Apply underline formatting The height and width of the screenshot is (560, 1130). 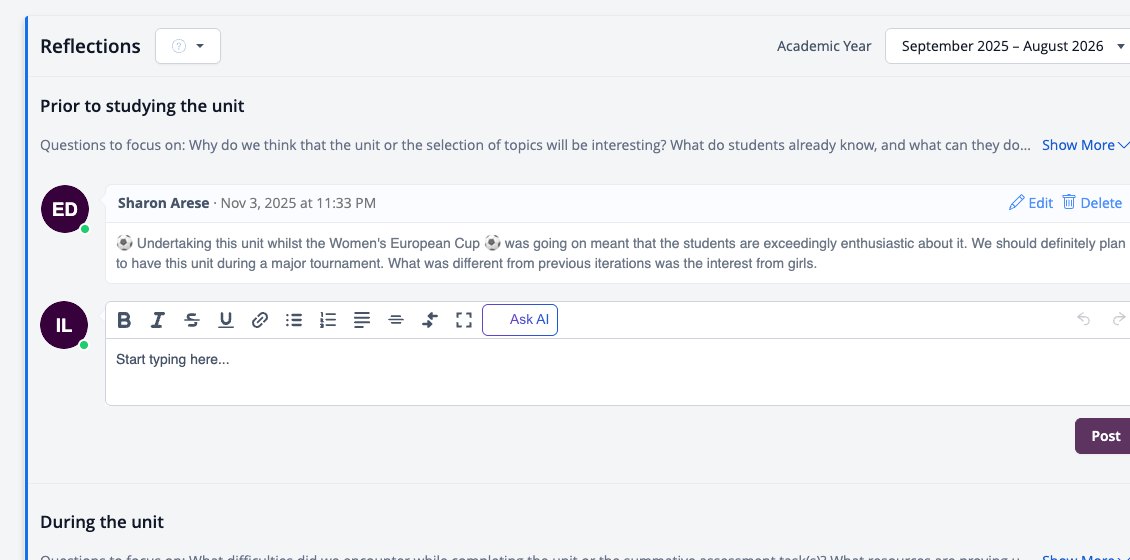226,320
